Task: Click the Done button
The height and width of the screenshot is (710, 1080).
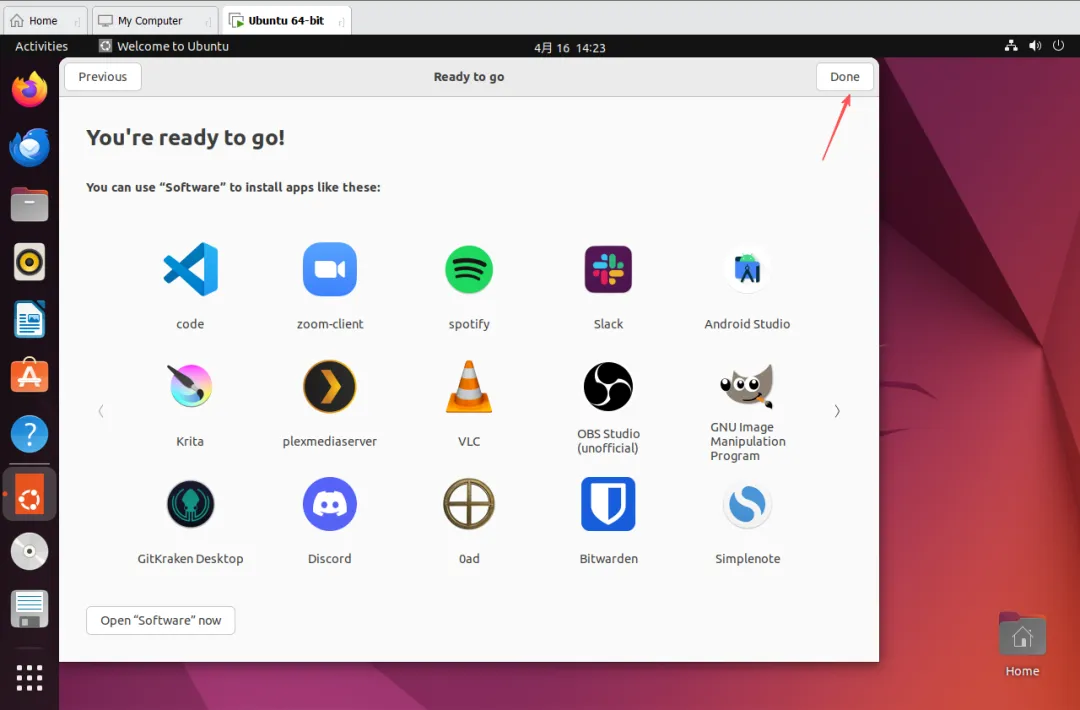Action: (844, 76)
